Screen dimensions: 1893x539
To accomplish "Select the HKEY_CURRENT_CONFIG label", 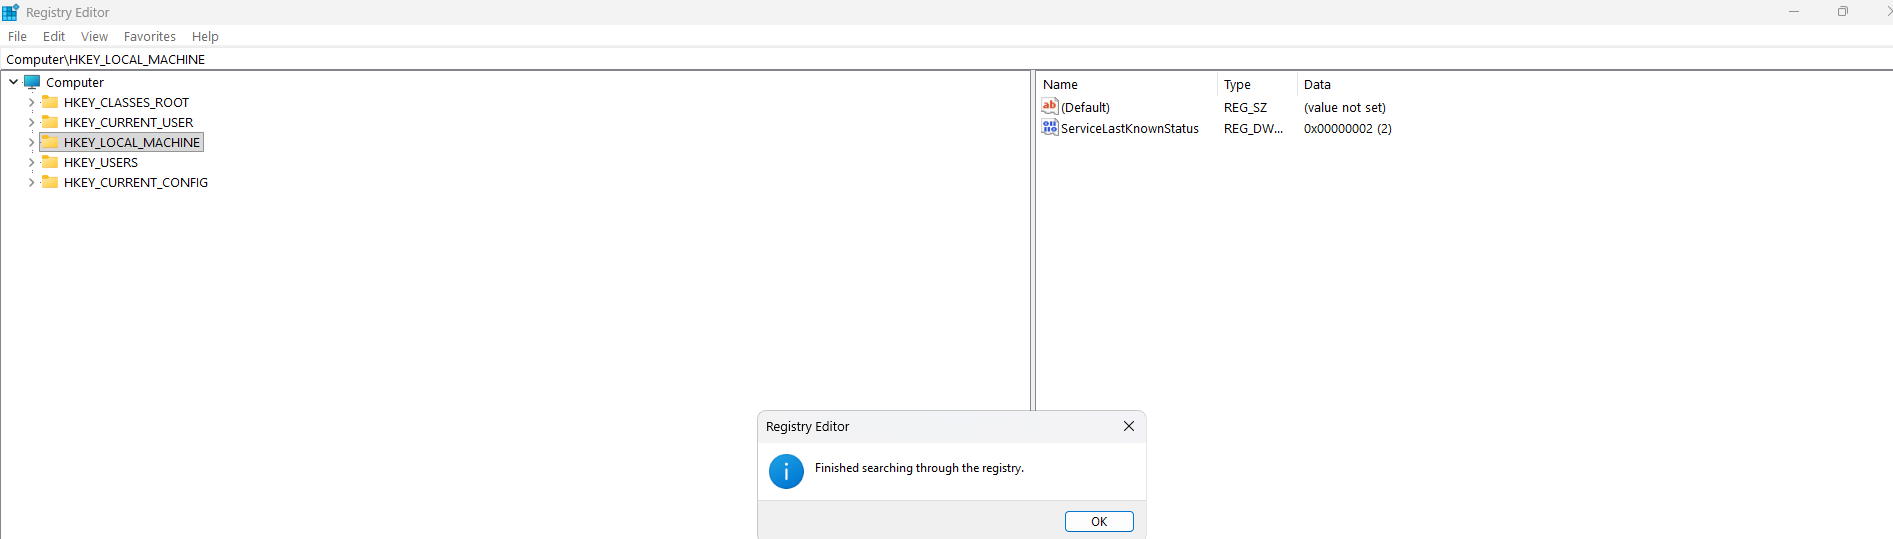I will [136, 182].
